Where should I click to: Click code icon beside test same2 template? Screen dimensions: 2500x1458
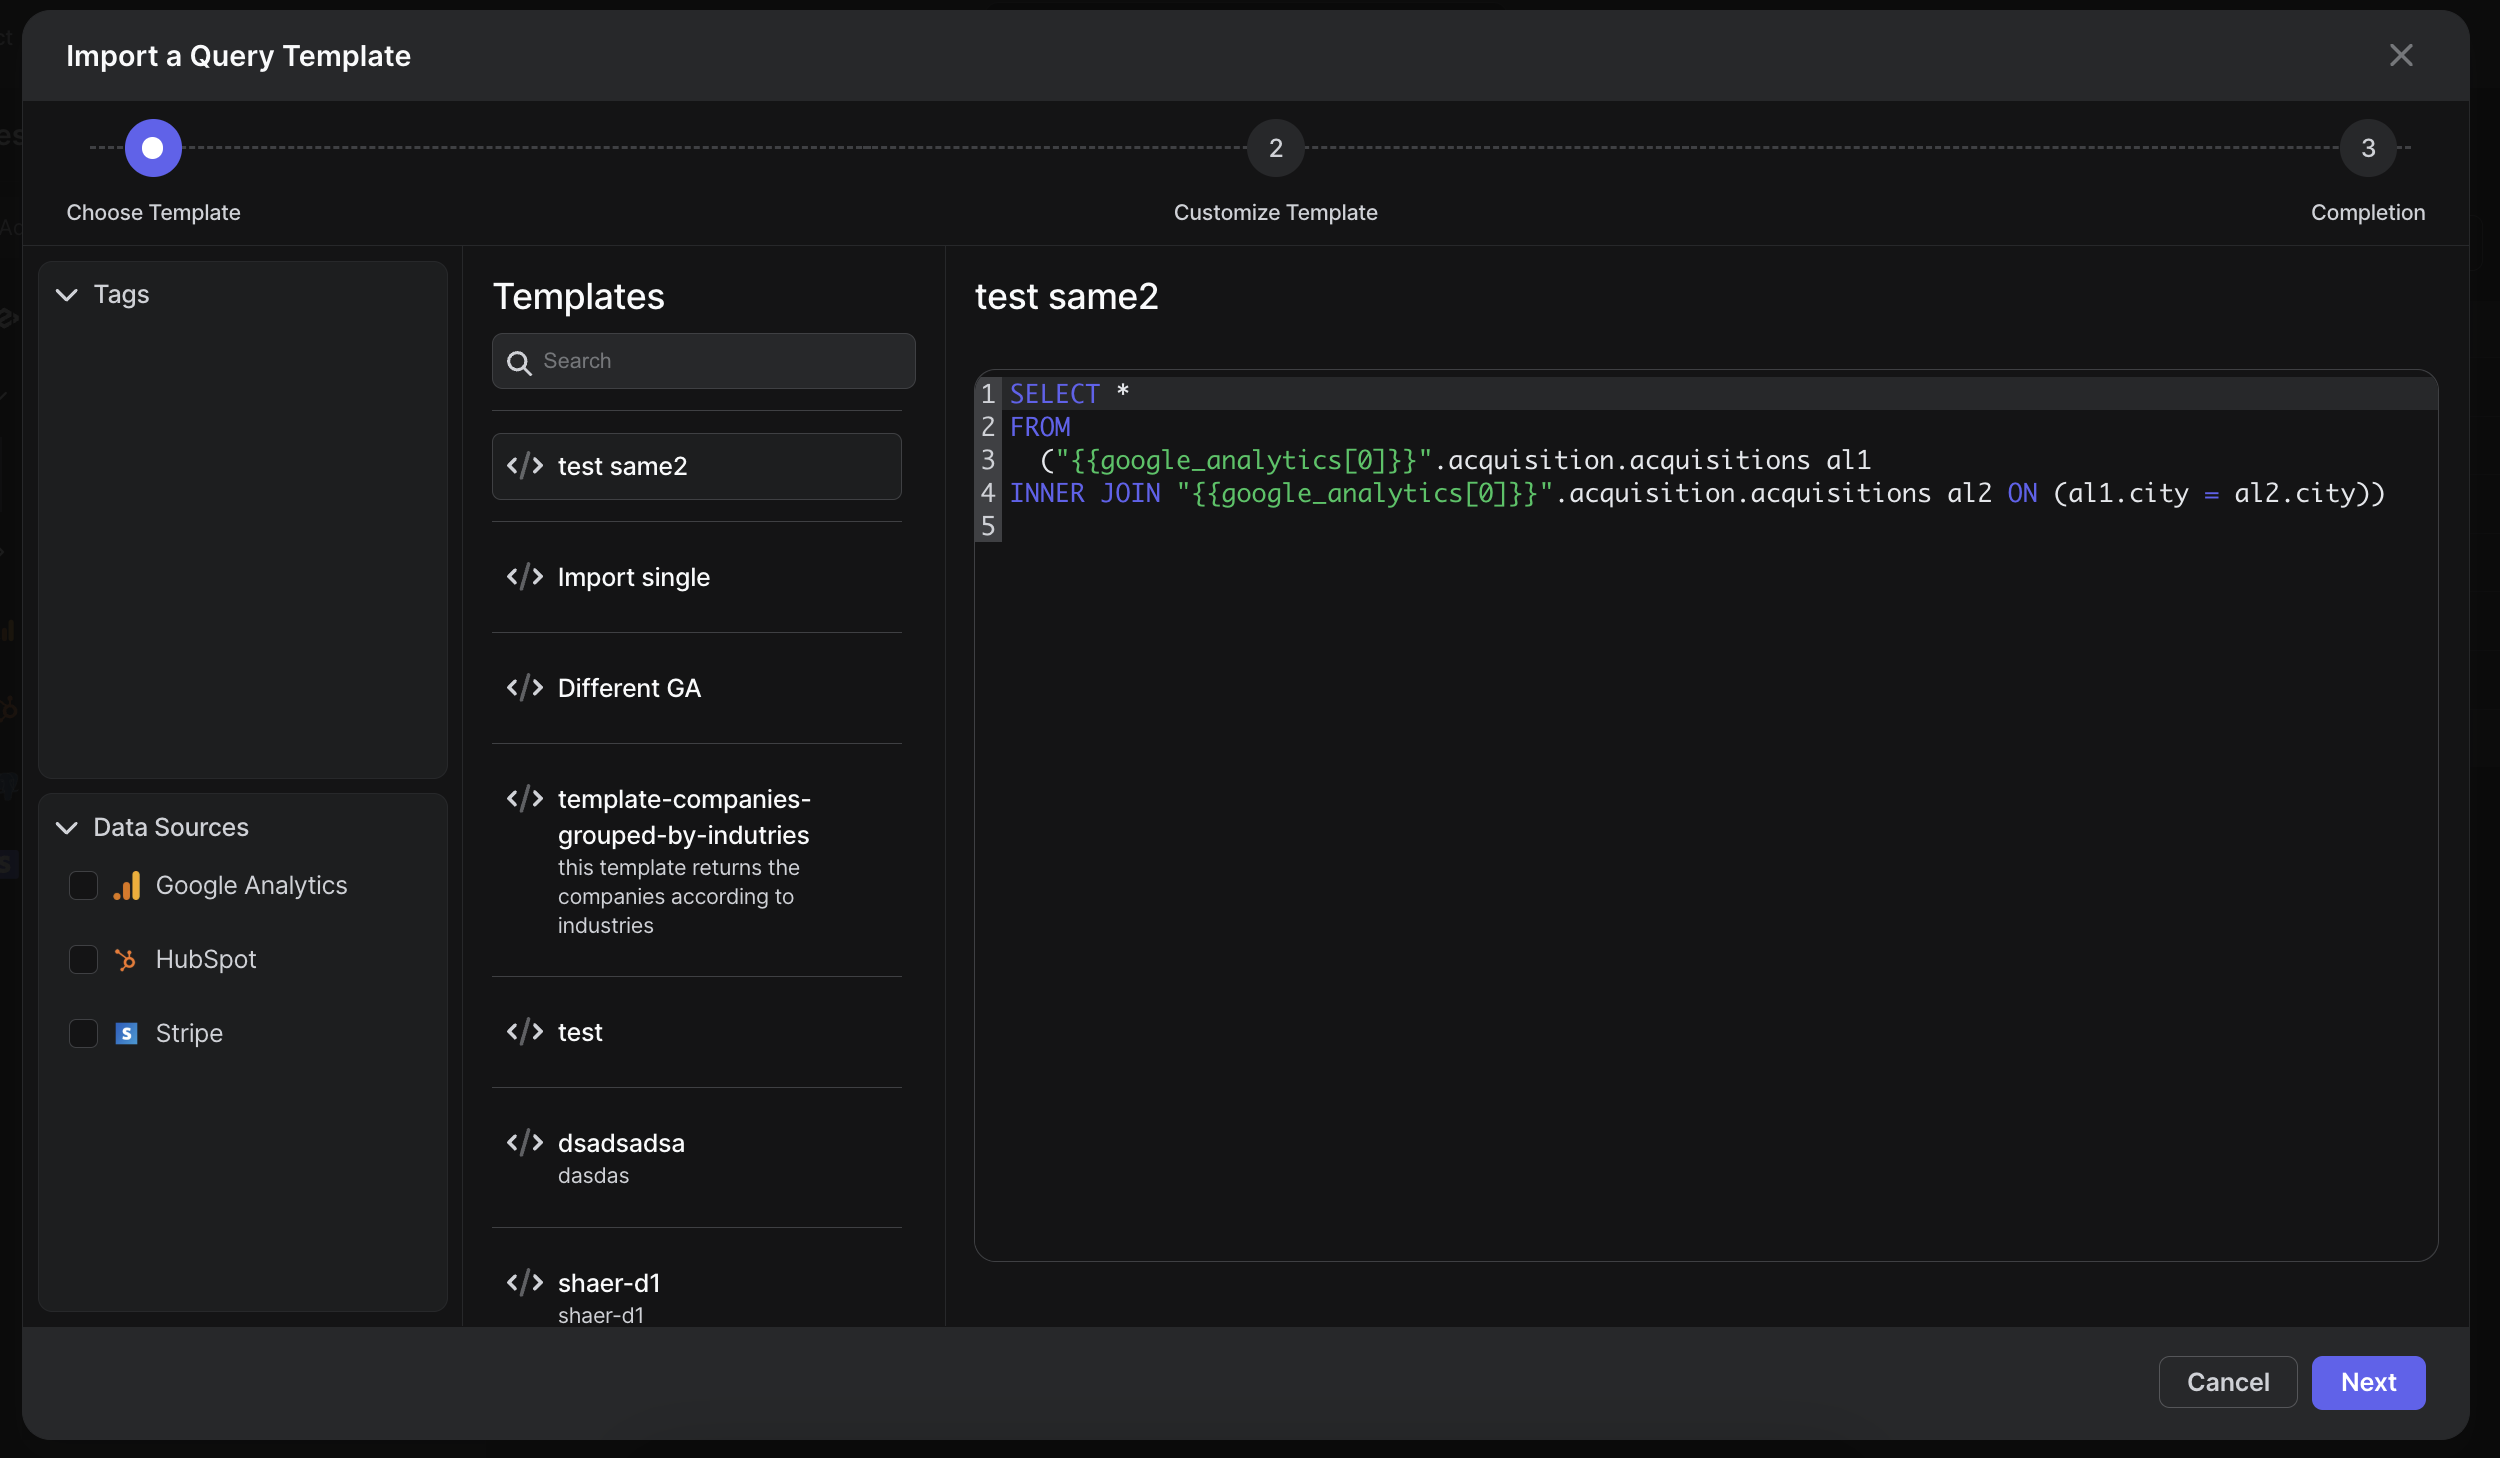click(525, 466)
